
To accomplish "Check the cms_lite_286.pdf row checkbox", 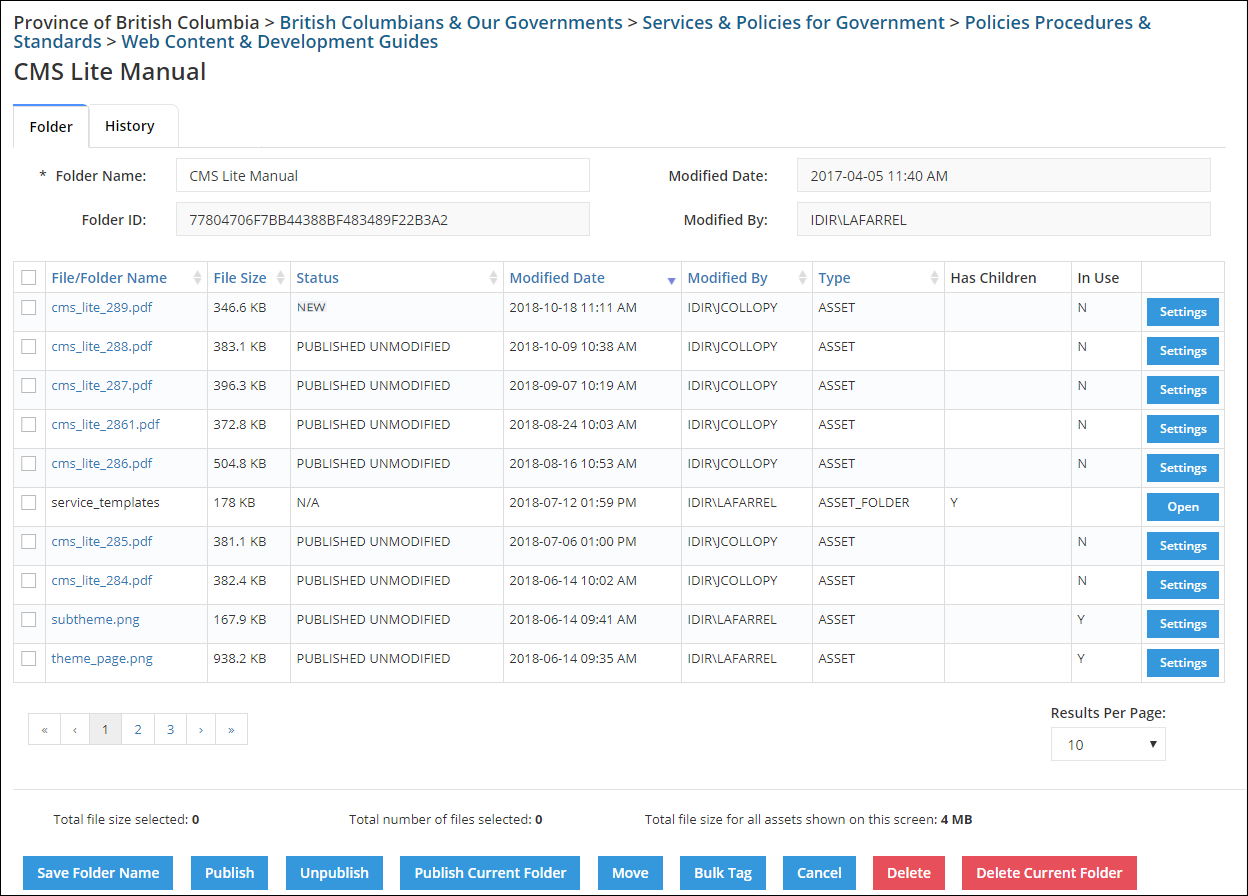I will tap(29, 463).
